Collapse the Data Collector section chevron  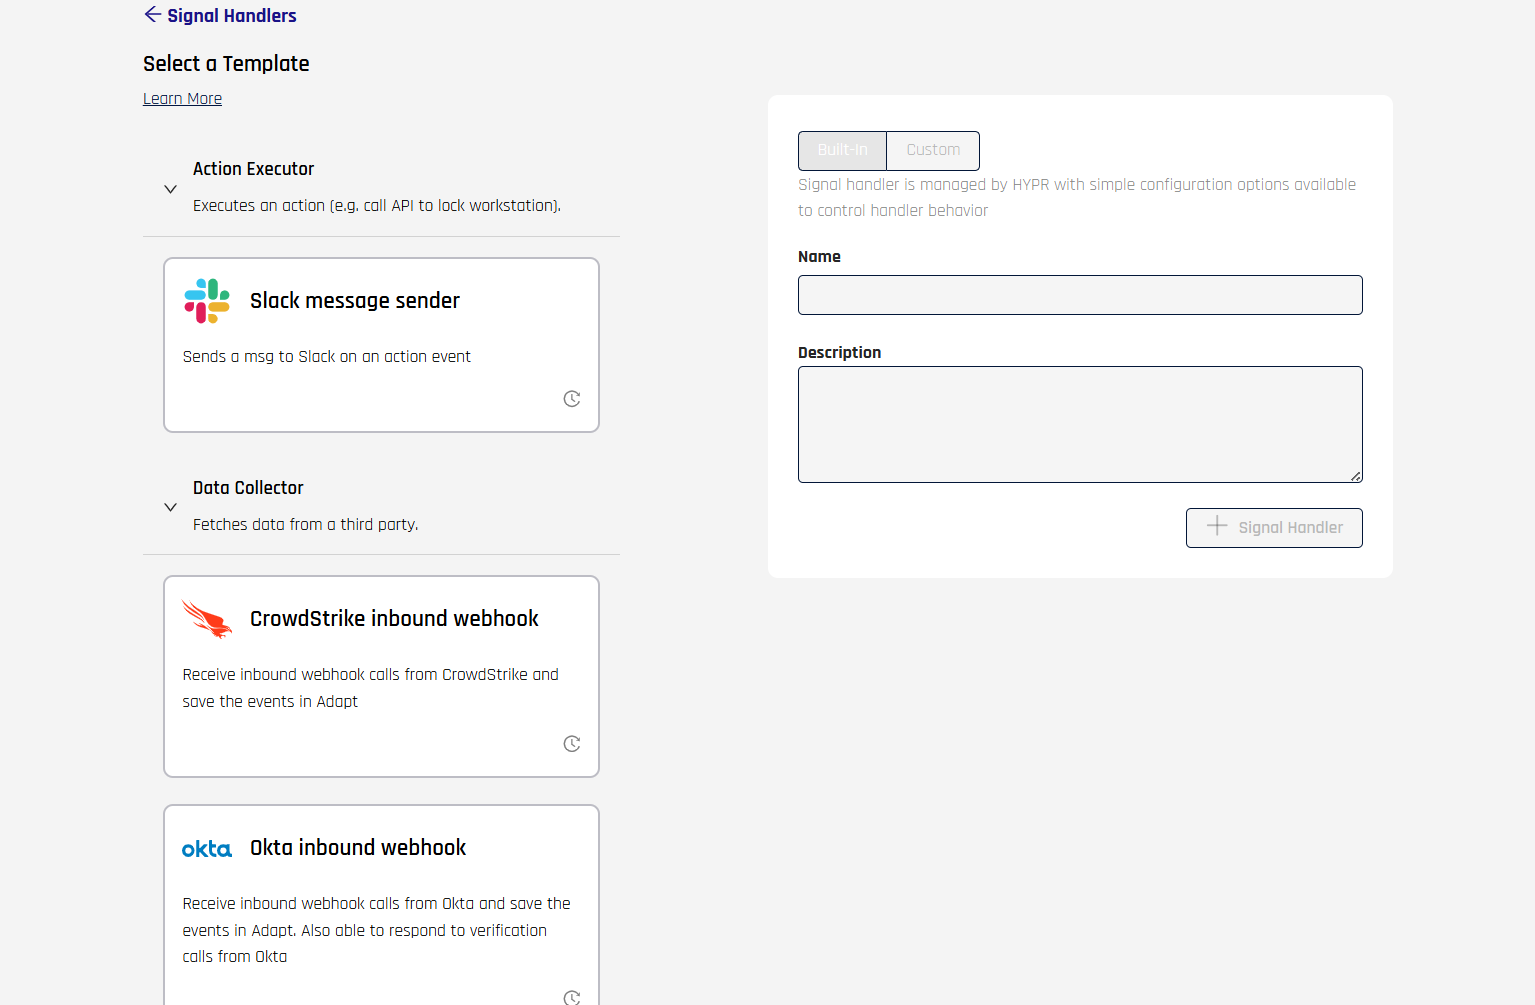pyautogui.click(x=170, y=507)
